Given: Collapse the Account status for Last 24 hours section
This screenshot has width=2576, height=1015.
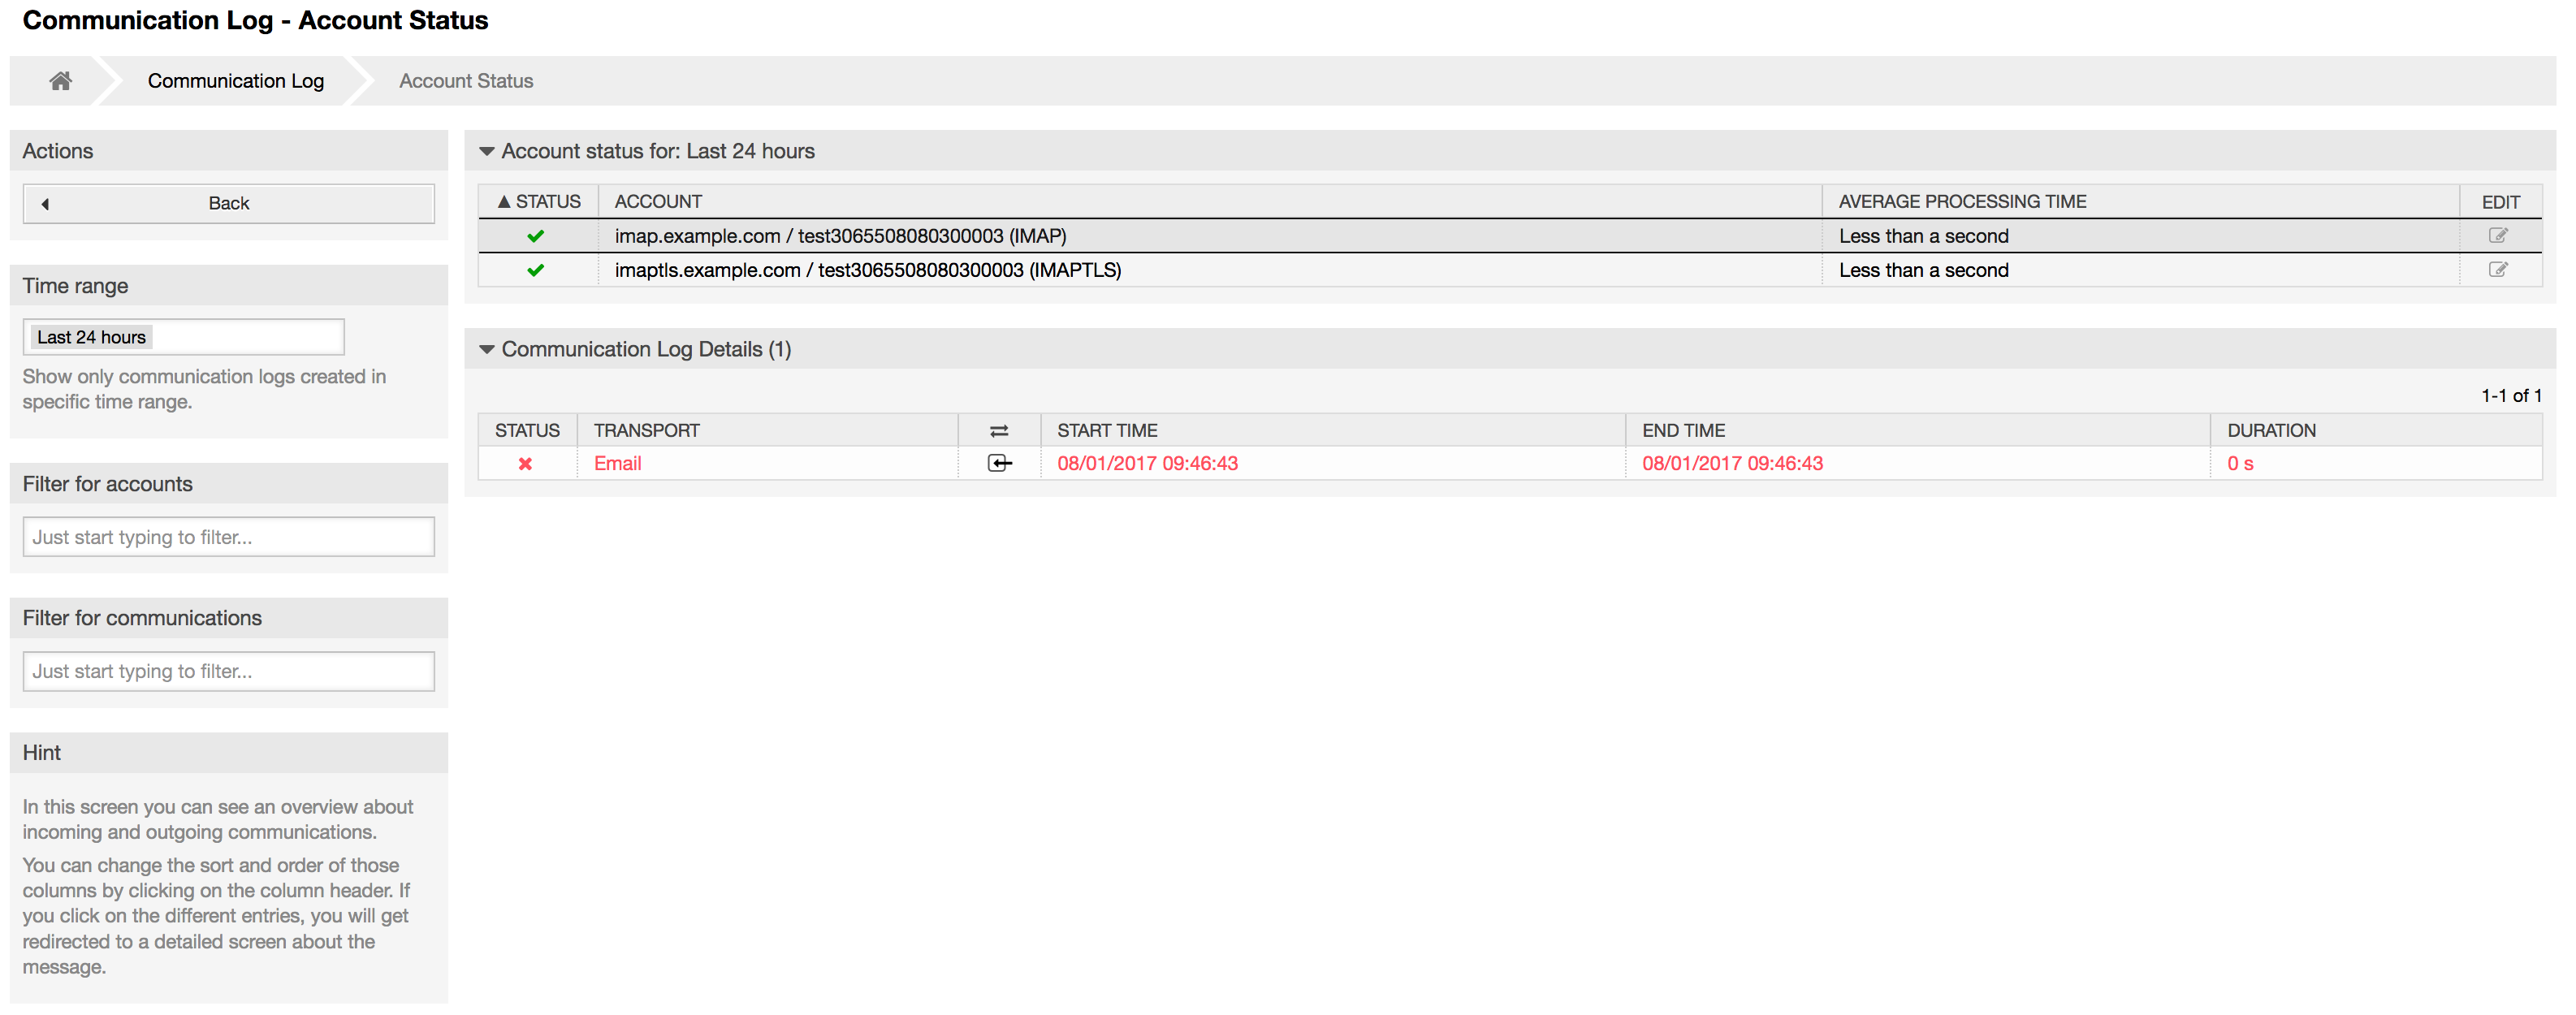Looking at the screenshot, I should (x=488, y=151).
